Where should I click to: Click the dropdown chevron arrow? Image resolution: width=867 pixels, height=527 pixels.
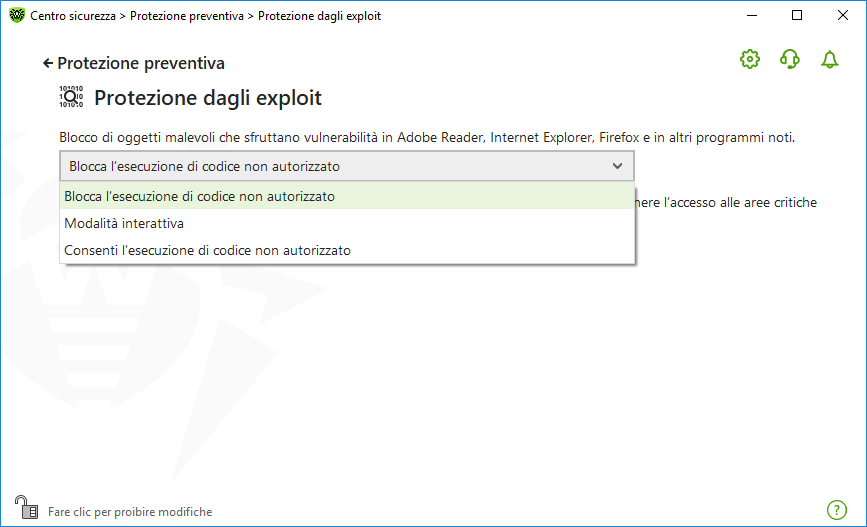pos(617,166)
